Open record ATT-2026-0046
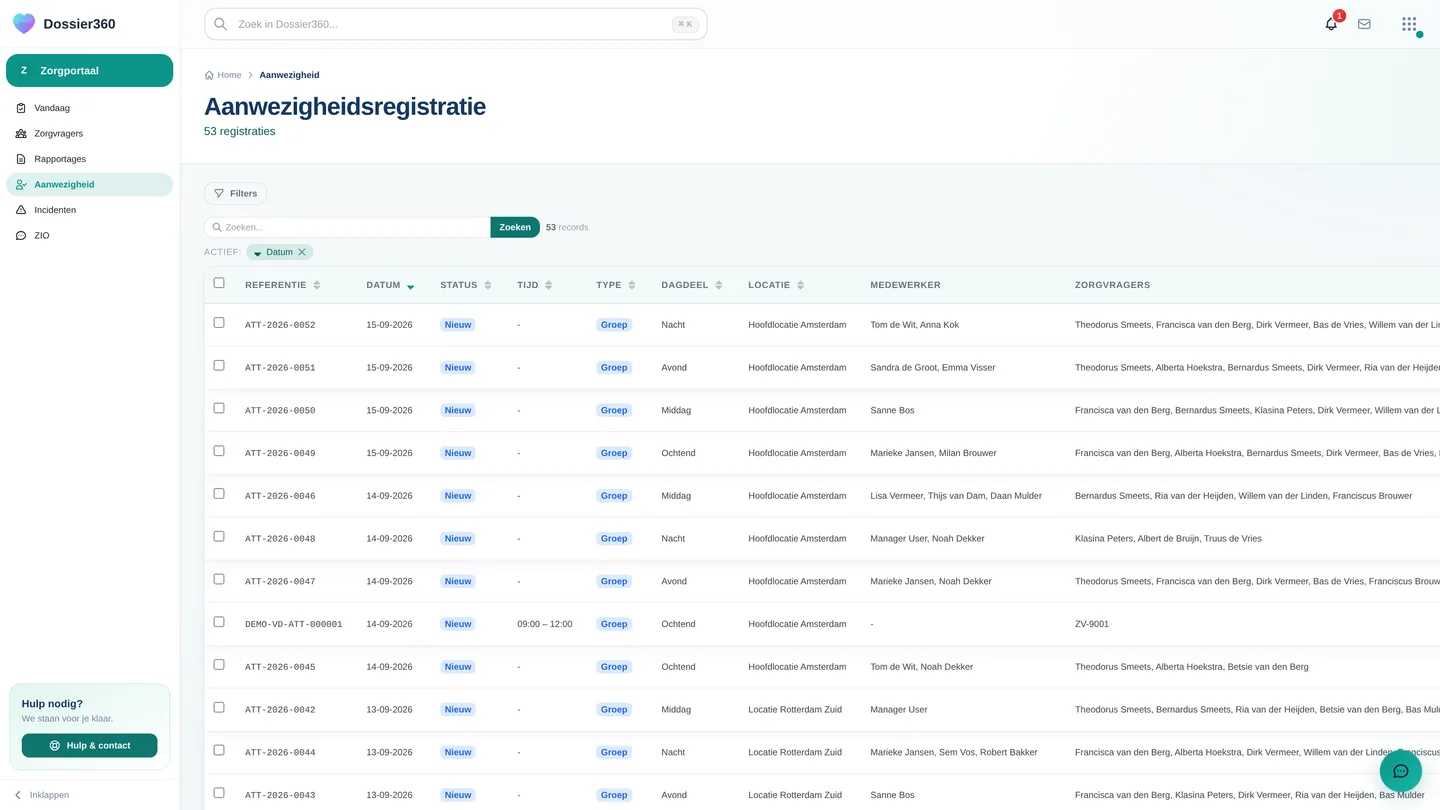 point(280,496)
